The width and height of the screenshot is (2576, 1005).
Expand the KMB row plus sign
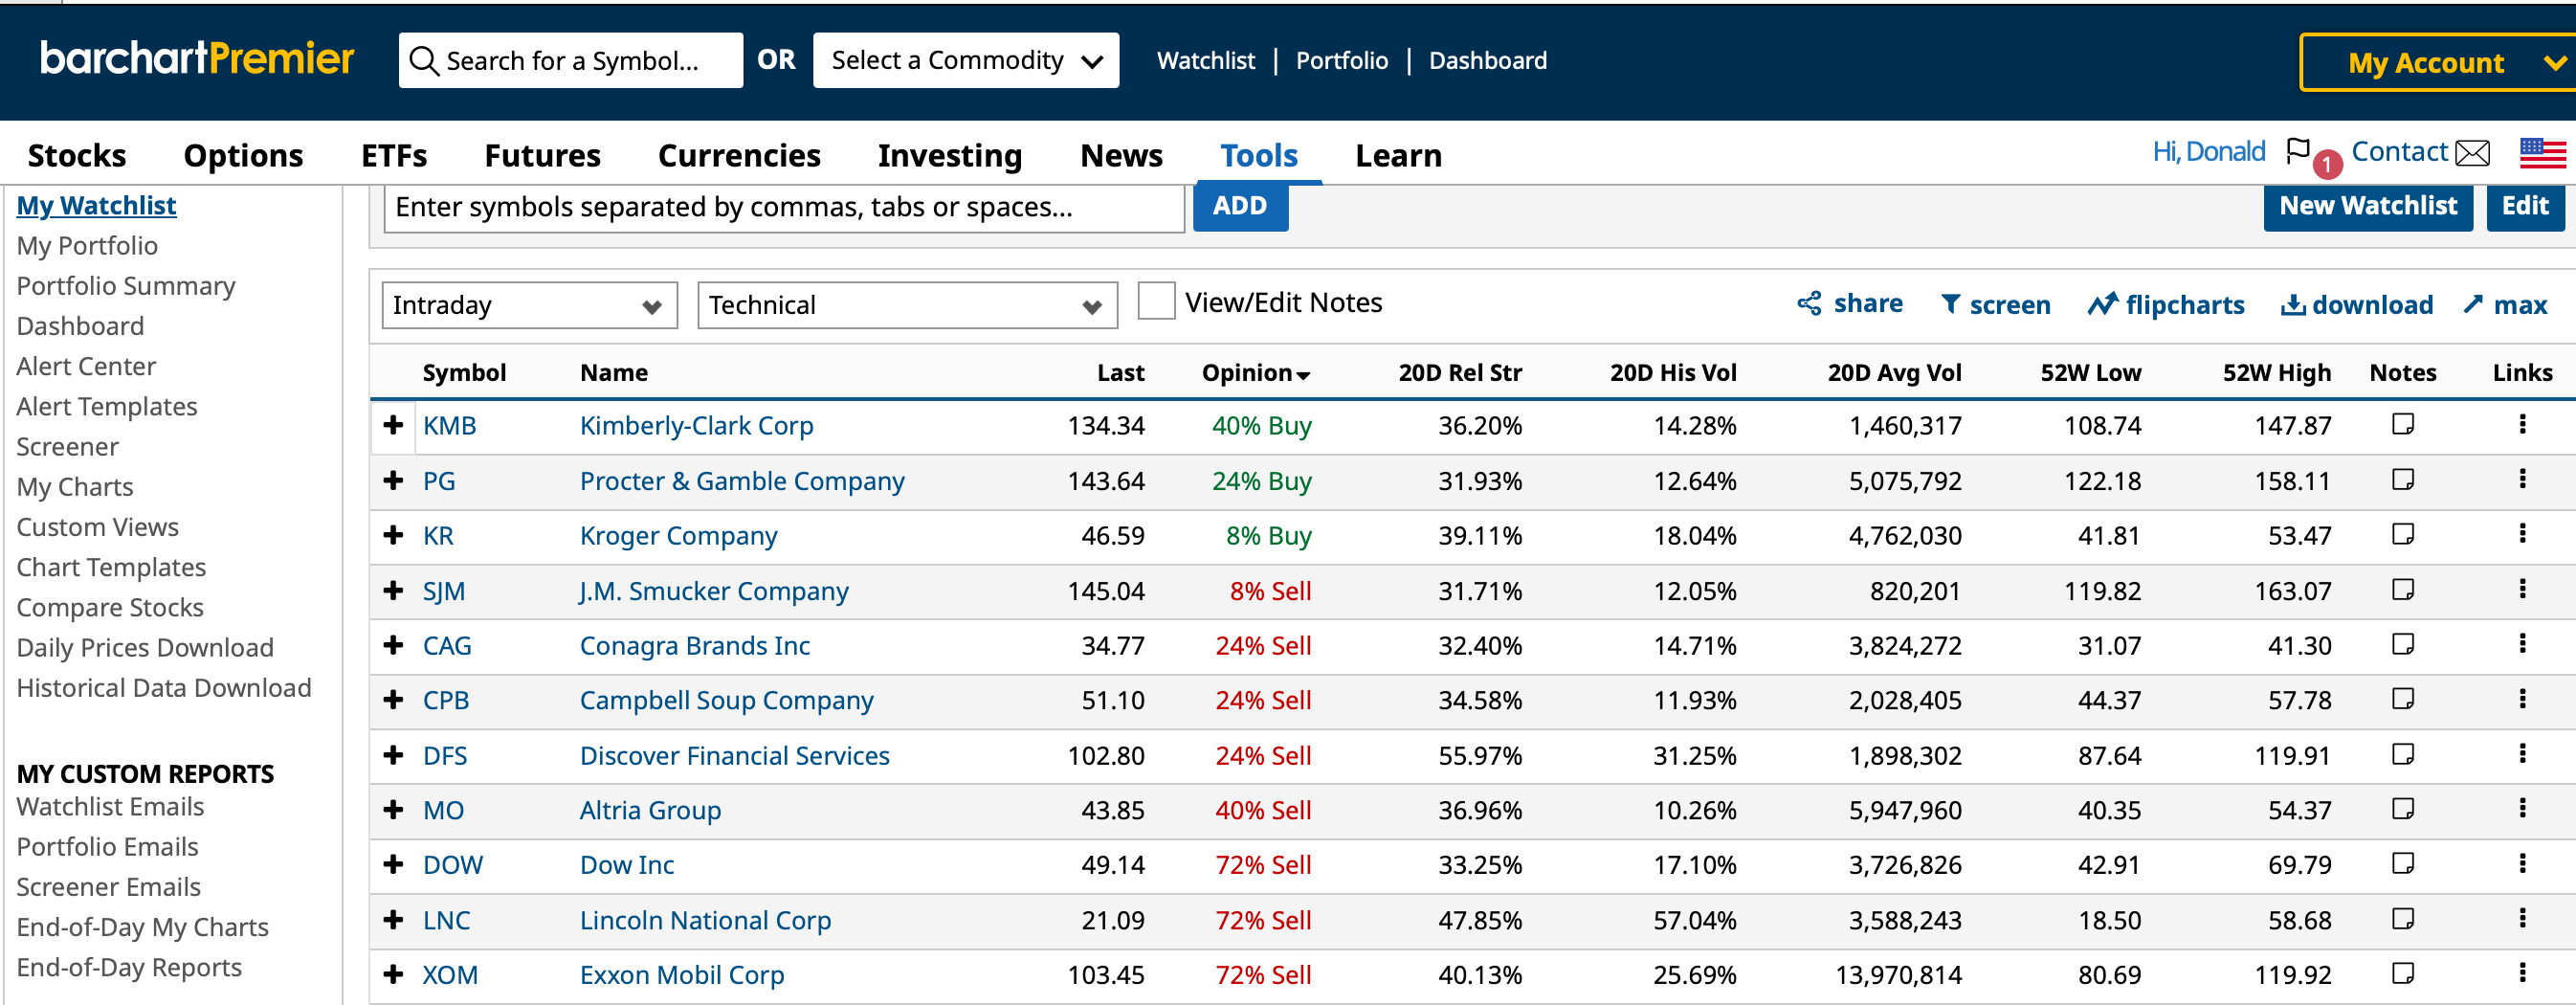(393, 425)
